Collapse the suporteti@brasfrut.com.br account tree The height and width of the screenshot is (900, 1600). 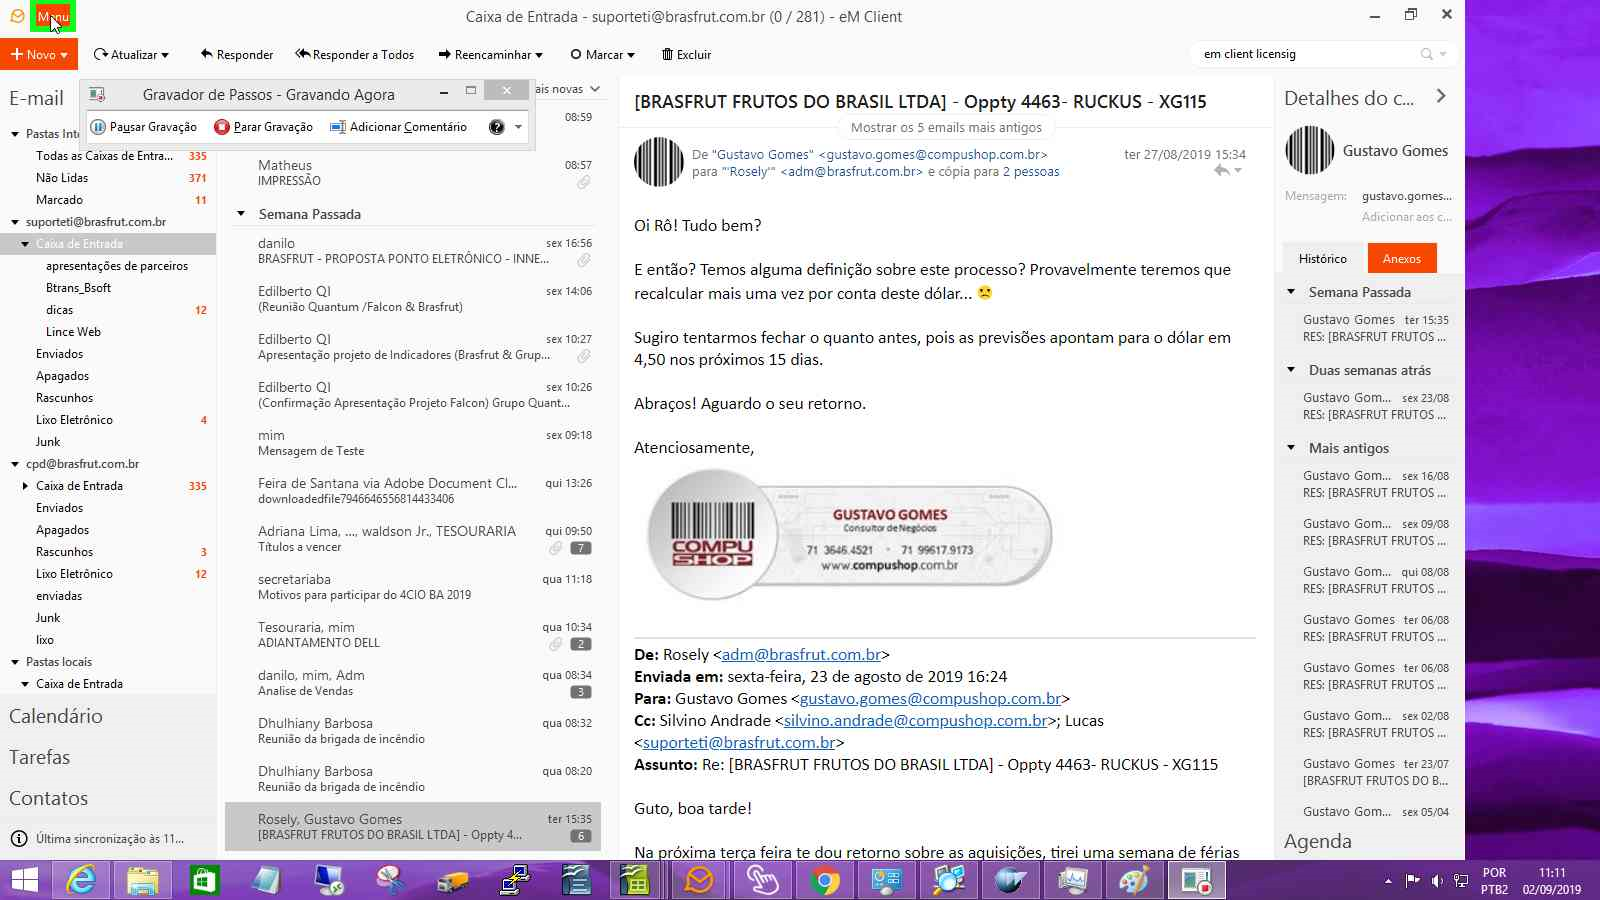tap(15, 222)
